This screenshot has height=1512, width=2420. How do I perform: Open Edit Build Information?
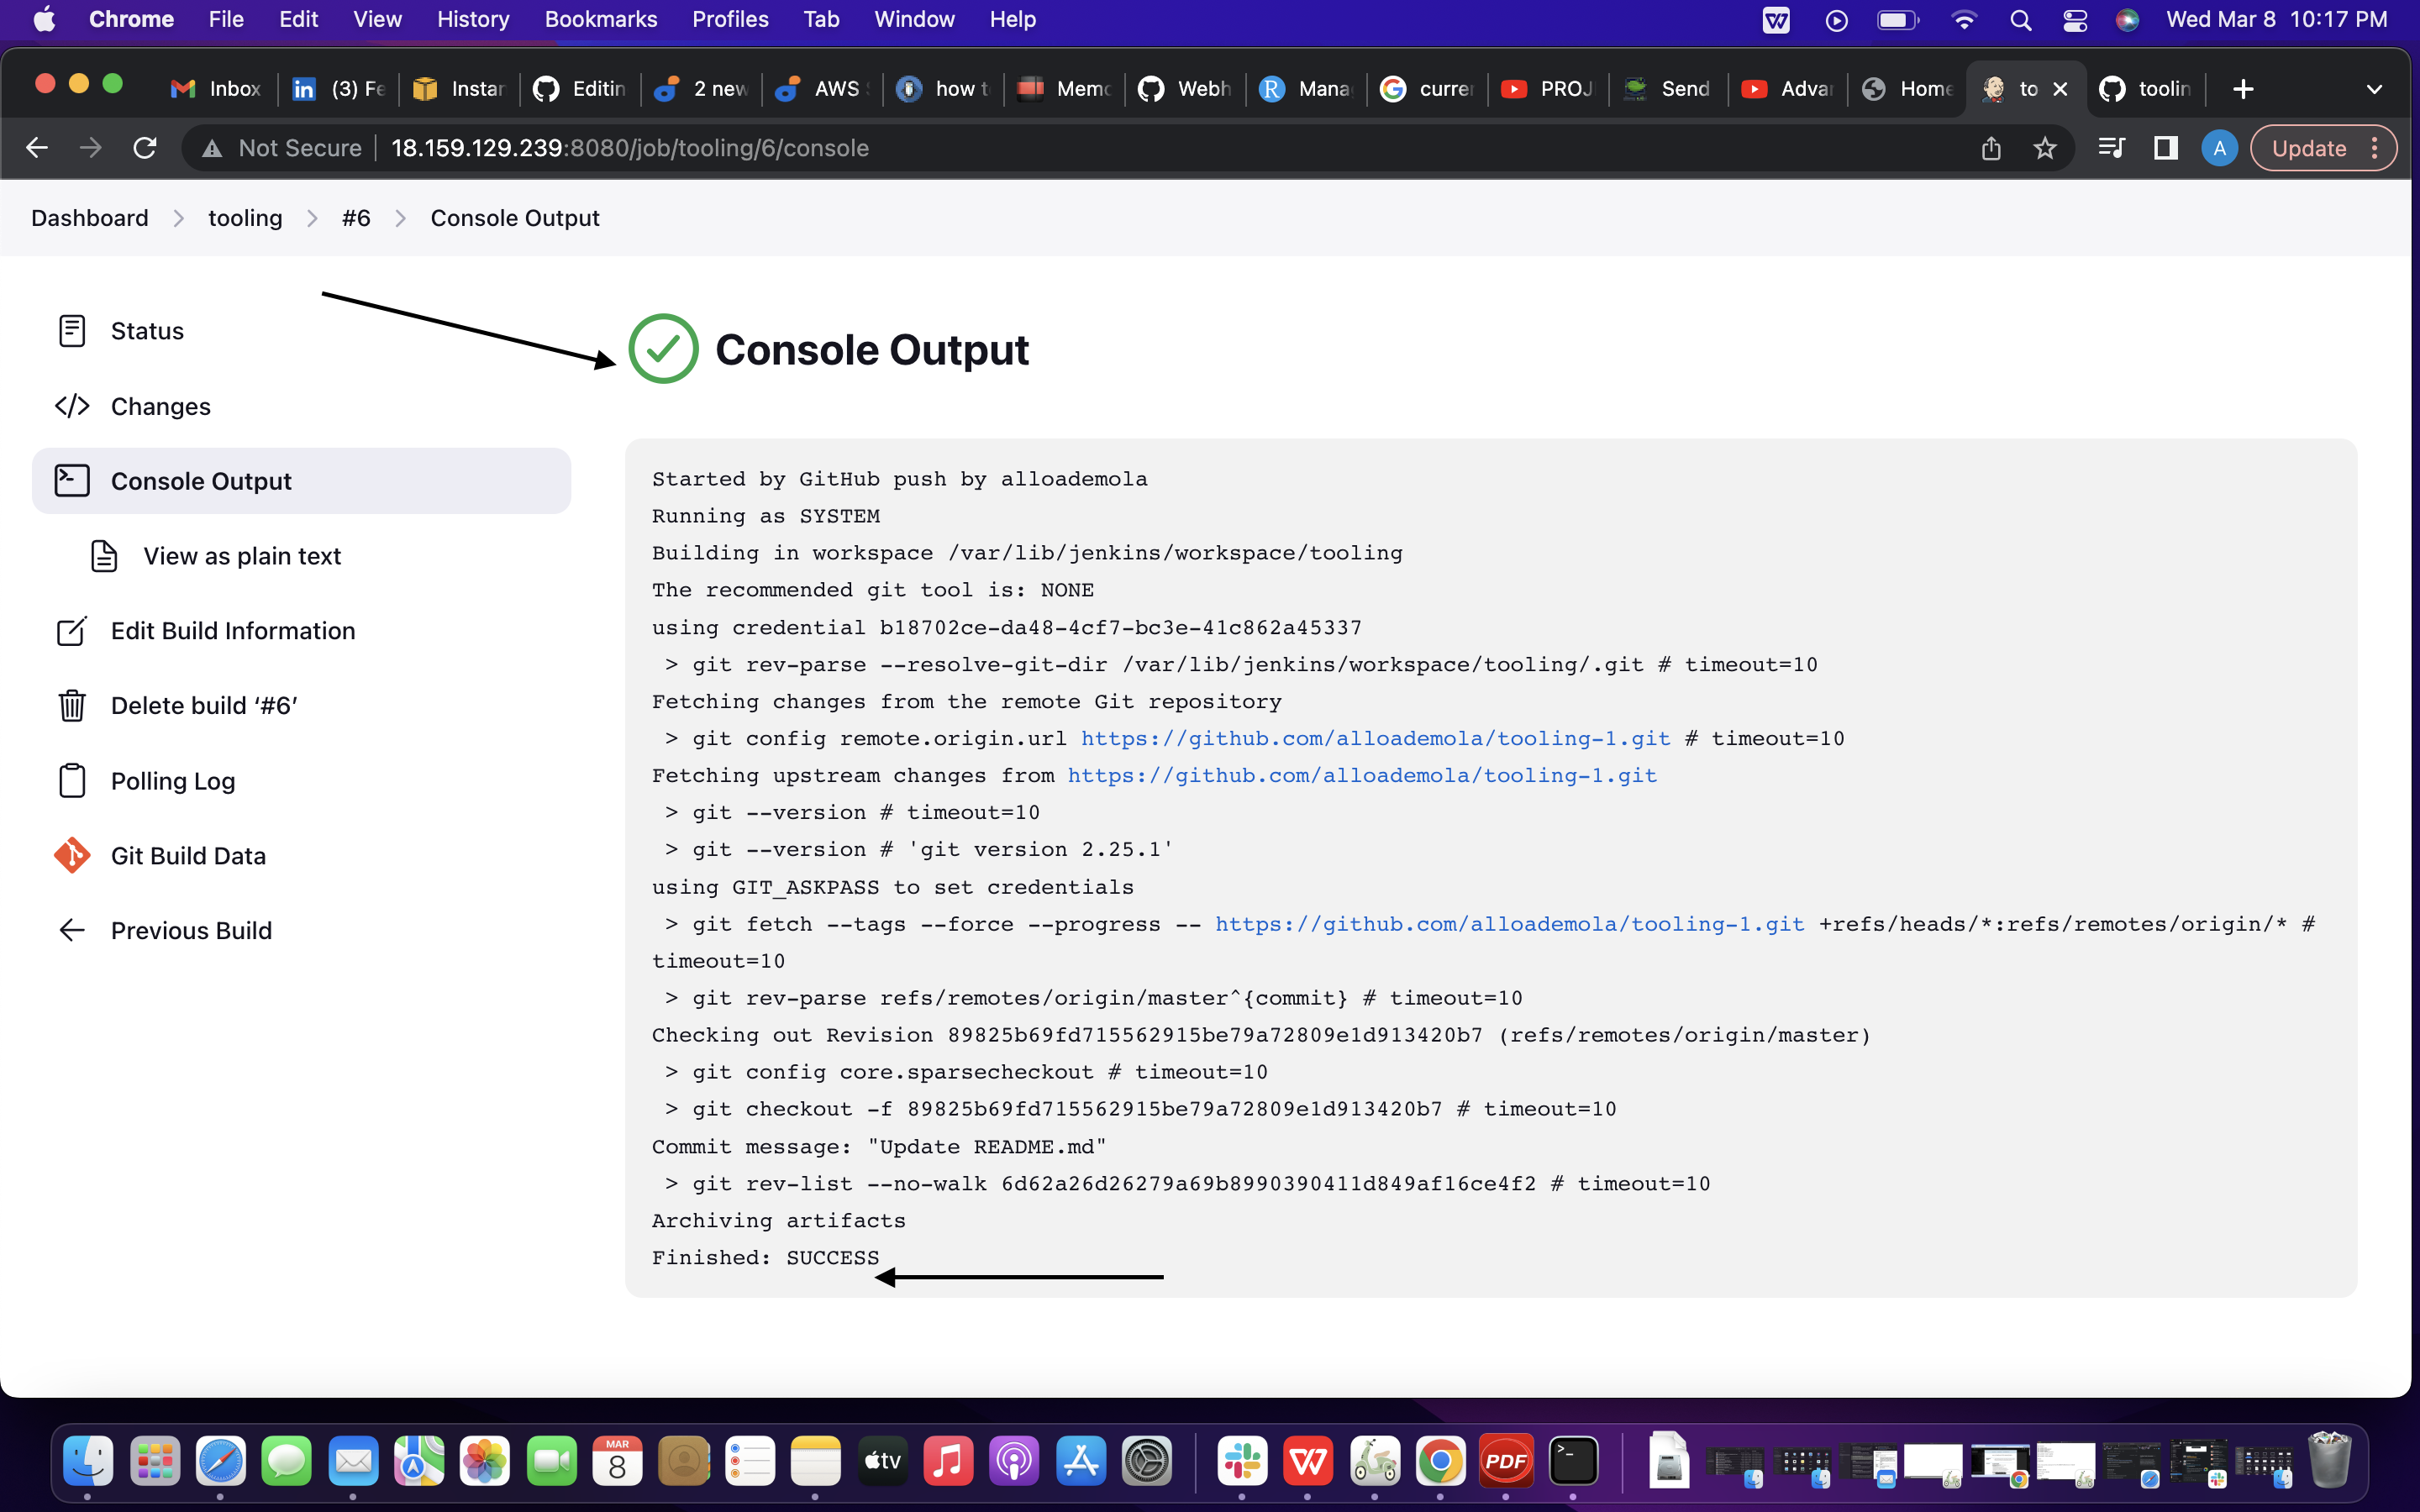click(233, 630)
